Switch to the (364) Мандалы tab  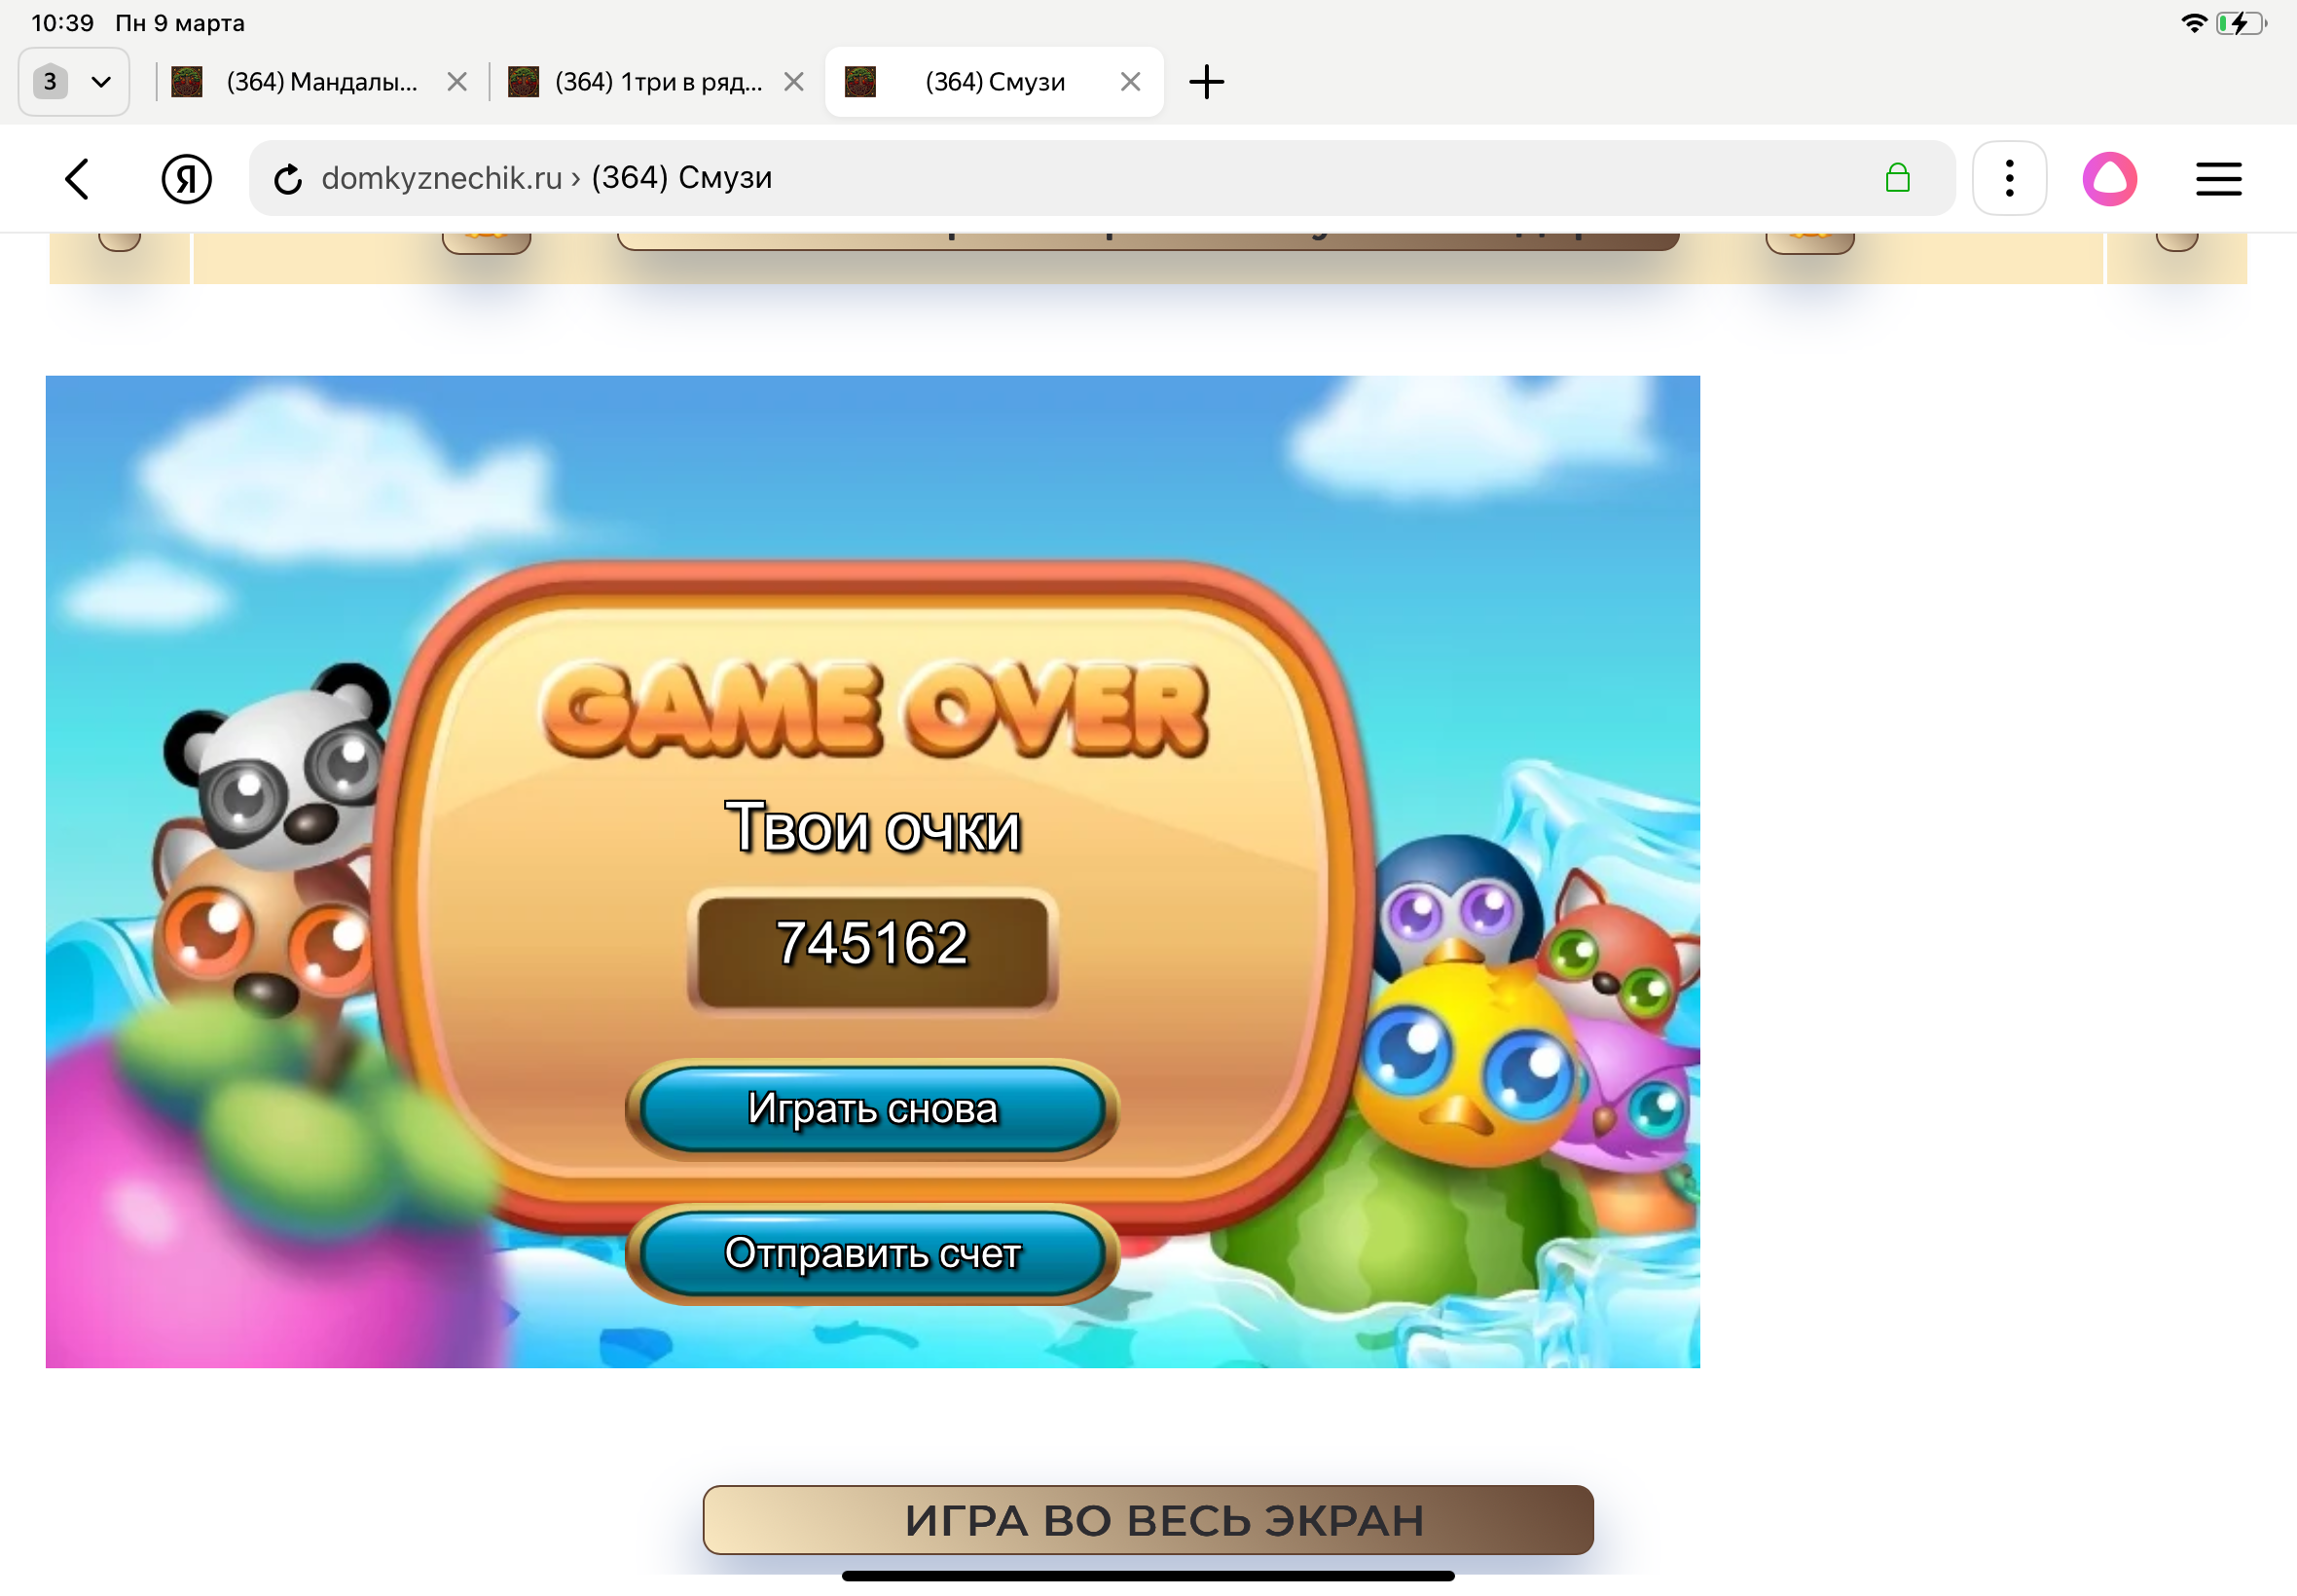(x=320, y=82)
